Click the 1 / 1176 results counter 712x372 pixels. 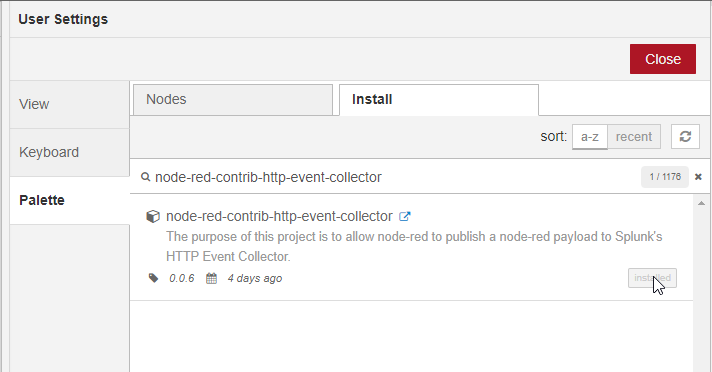tap(665, 177)
